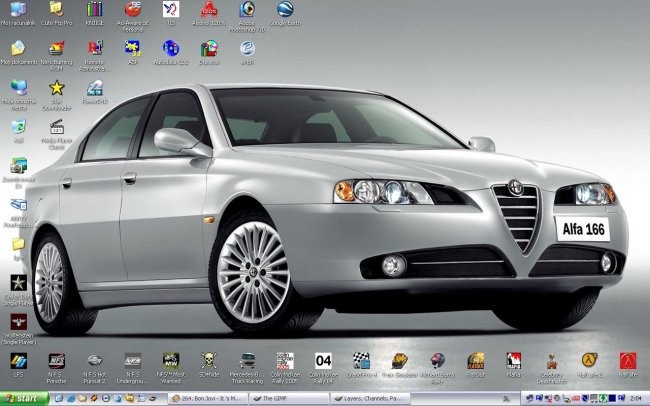Click the SL language indicator in taskbar
Screen dimensions: 650x406
(x=506, y=399)
